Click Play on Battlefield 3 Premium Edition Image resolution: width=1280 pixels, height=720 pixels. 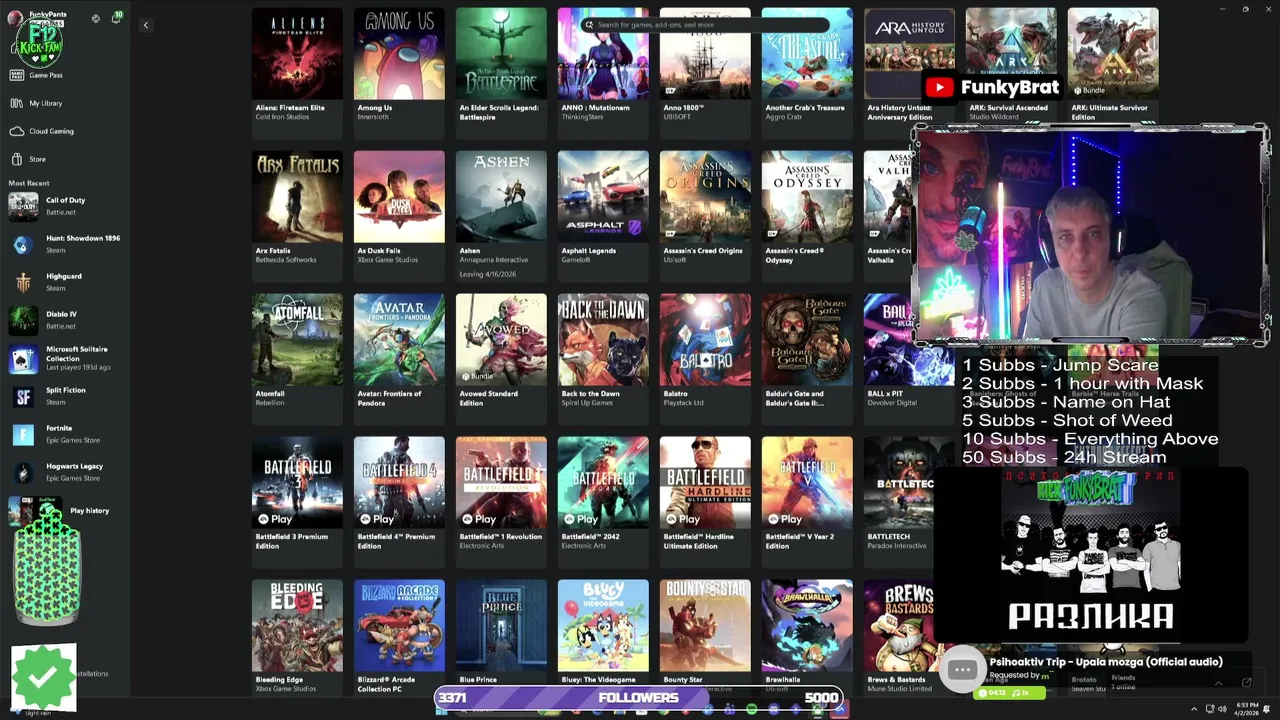point(275,519)
